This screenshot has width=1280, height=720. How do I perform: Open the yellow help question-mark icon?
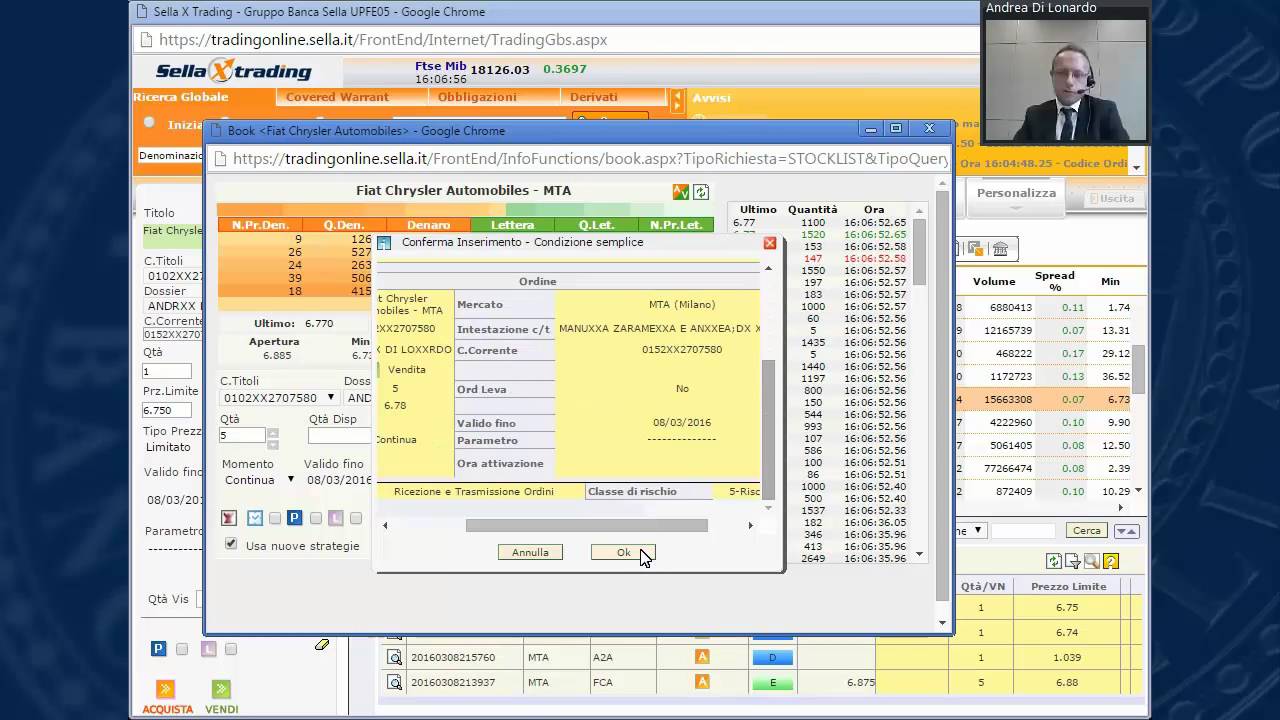[1110, 561]
